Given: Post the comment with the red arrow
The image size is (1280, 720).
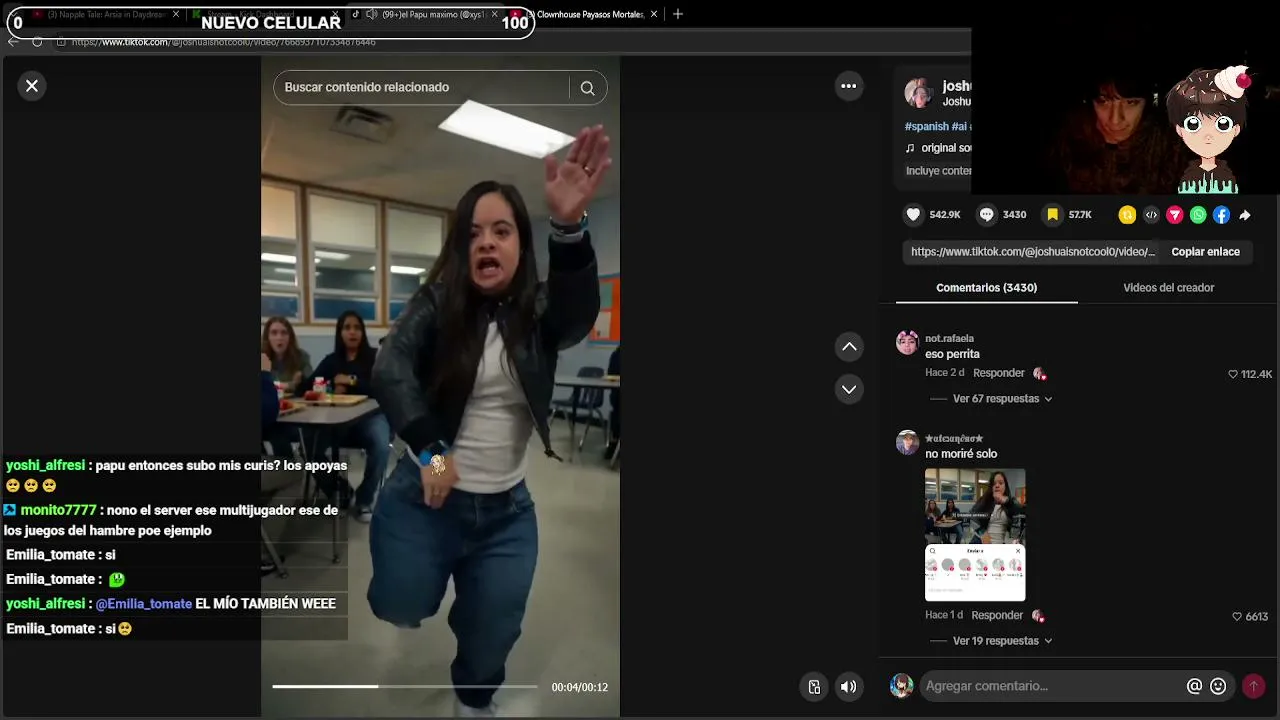Looking at the screenshot, I should [1253, 686].
